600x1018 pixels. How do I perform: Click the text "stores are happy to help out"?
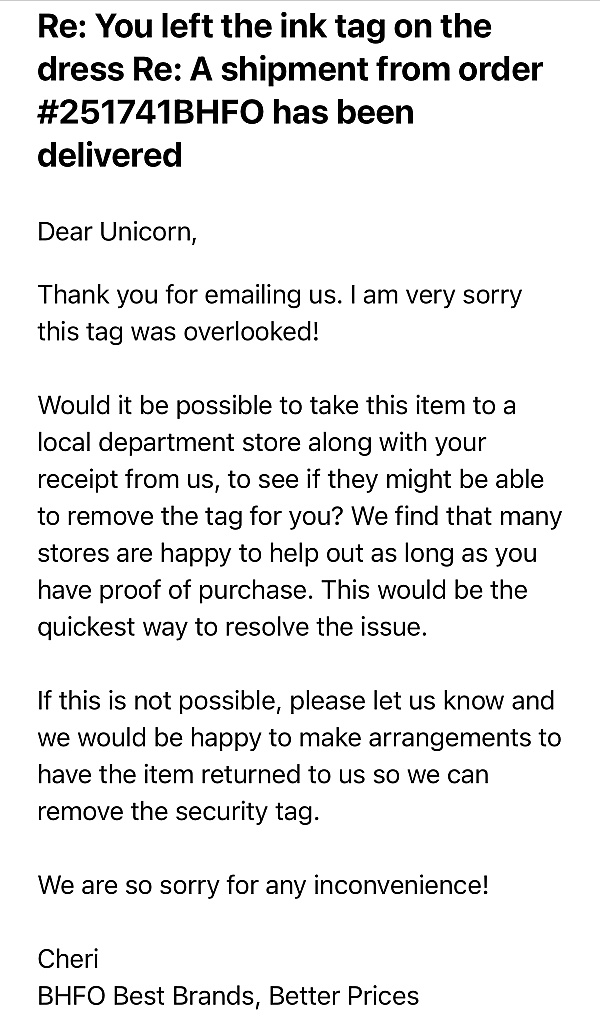tap(182, 552)
